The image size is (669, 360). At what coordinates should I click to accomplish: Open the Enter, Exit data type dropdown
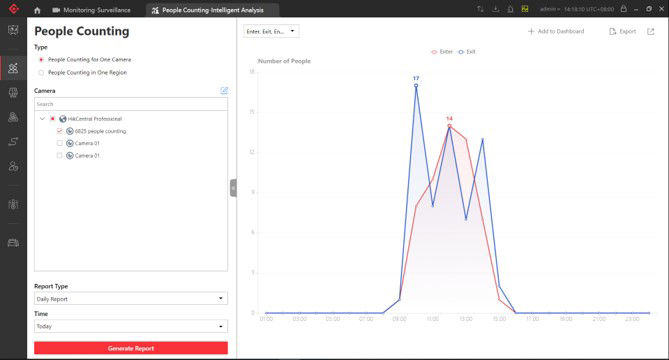point(271,31)
